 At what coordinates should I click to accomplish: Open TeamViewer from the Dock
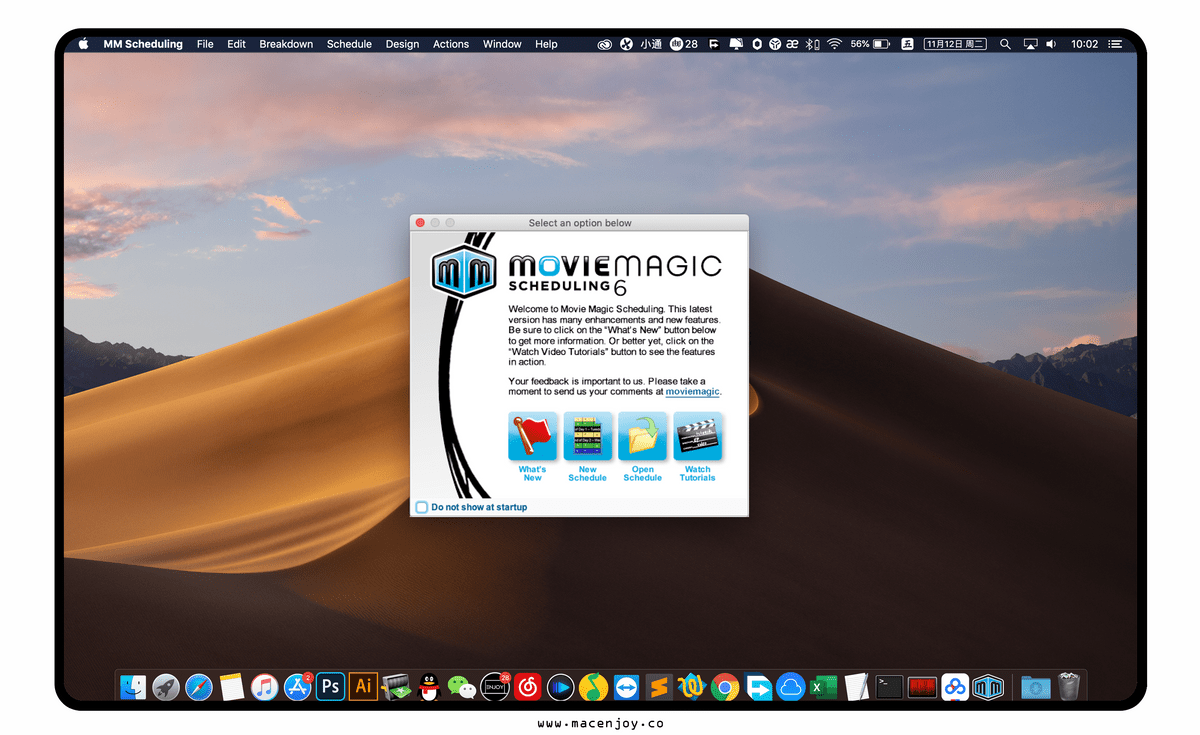tap(626, 686)
